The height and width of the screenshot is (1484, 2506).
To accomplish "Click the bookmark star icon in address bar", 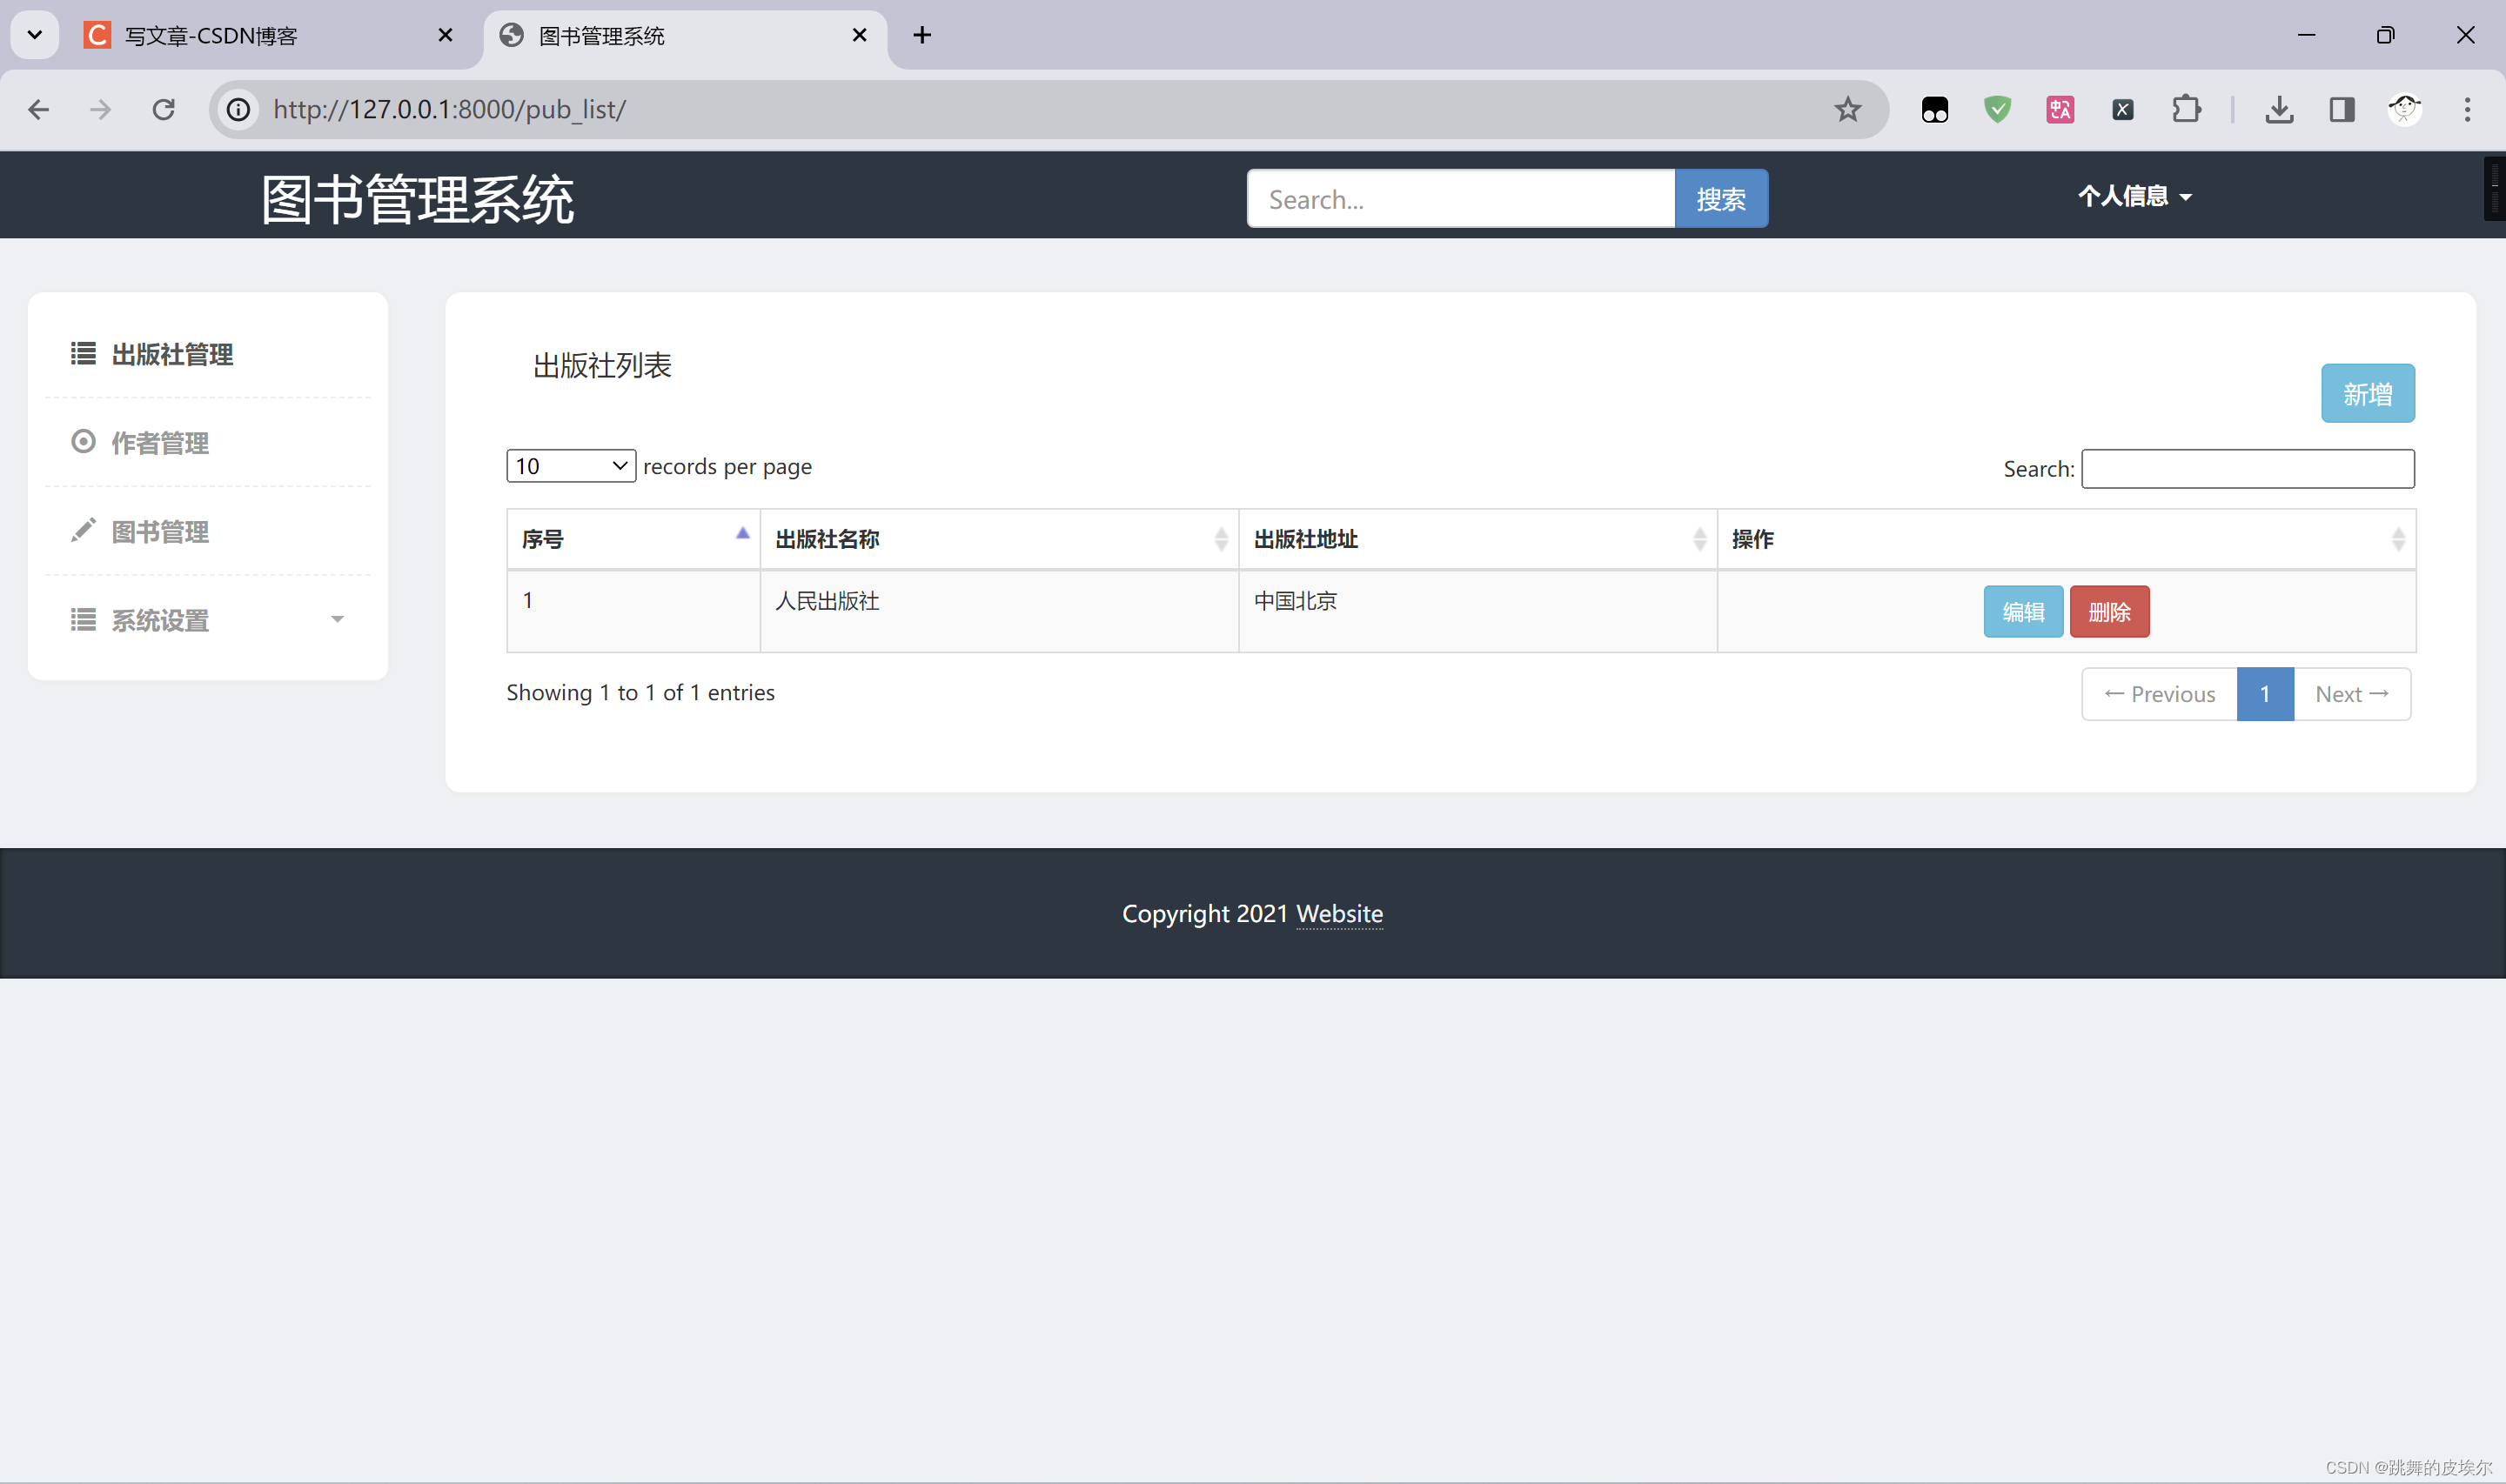I will (x=1847, y=109).
